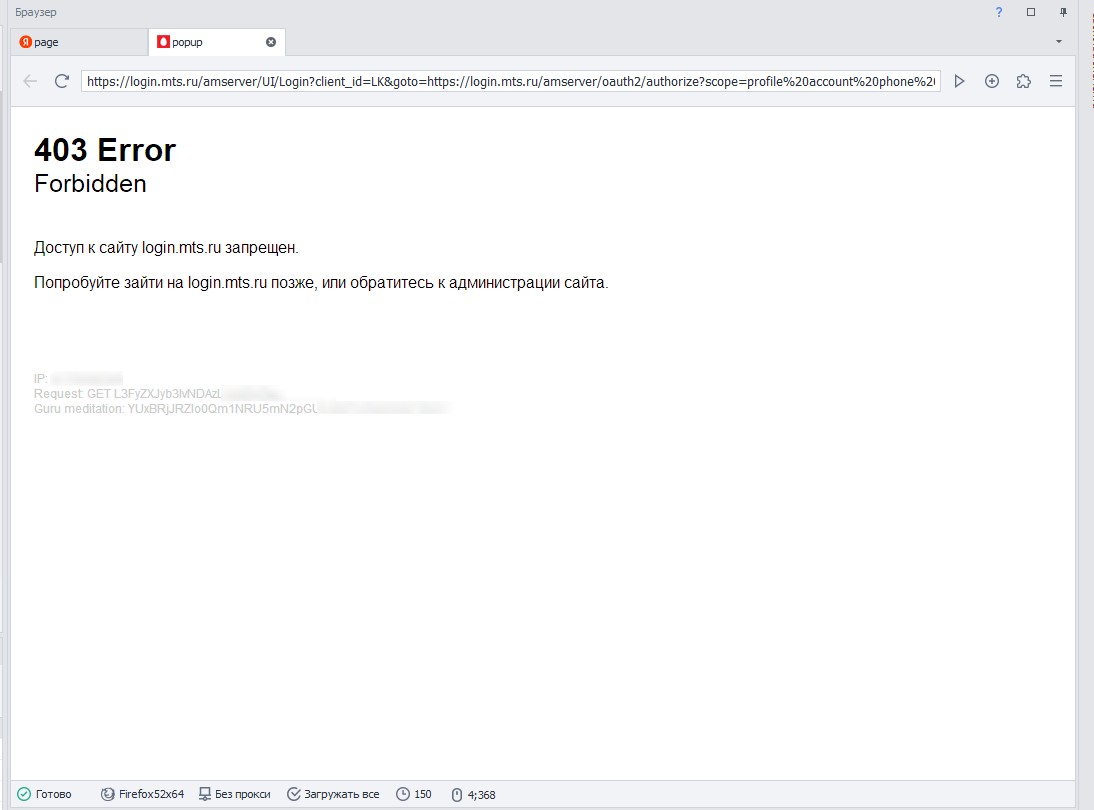Viewport: 1094px width, 810px height.
Task: Click "Доступ к сайту login.mts.ru запрещен." line
Action: [166, 248]
